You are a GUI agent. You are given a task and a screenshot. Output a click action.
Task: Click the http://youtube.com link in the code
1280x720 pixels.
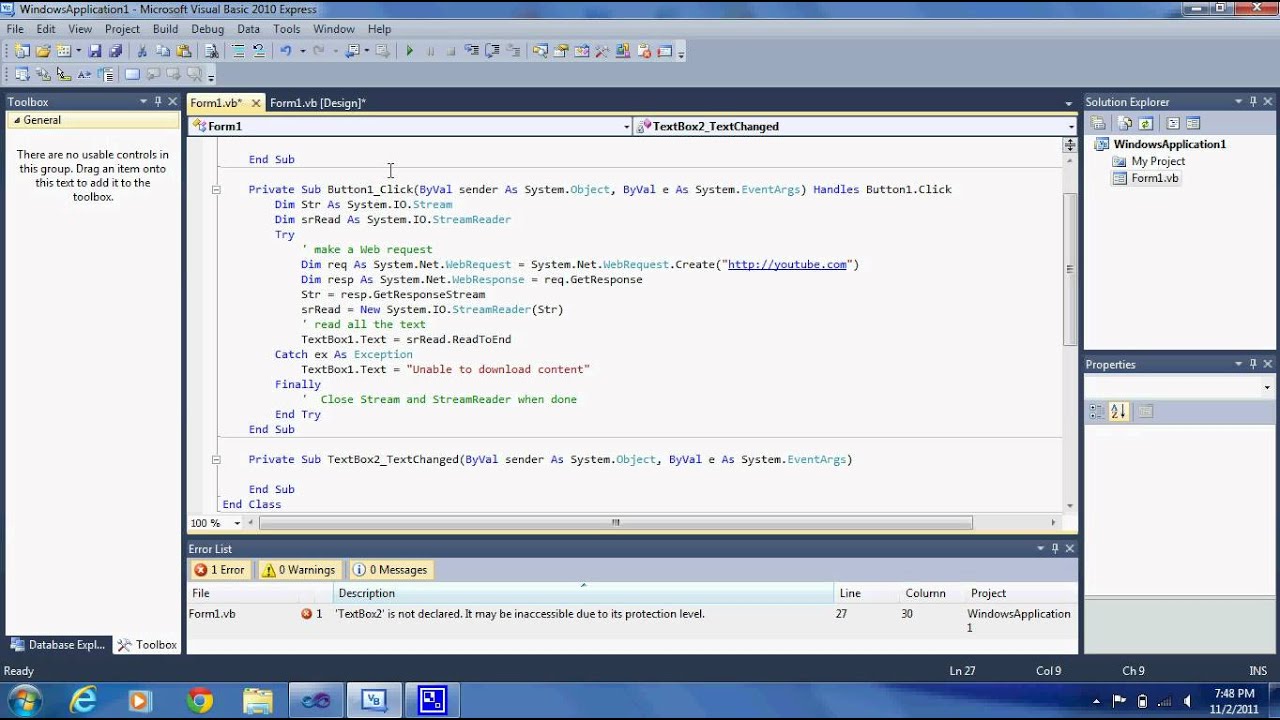pyautogui.click(x=787, y=264)
